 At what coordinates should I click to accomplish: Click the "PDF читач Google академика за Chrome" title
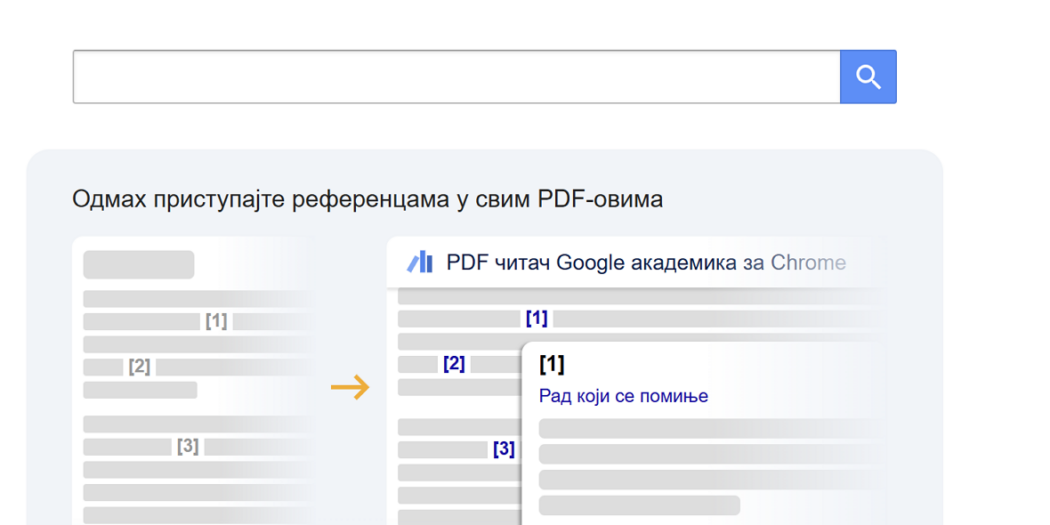(645, 263)
